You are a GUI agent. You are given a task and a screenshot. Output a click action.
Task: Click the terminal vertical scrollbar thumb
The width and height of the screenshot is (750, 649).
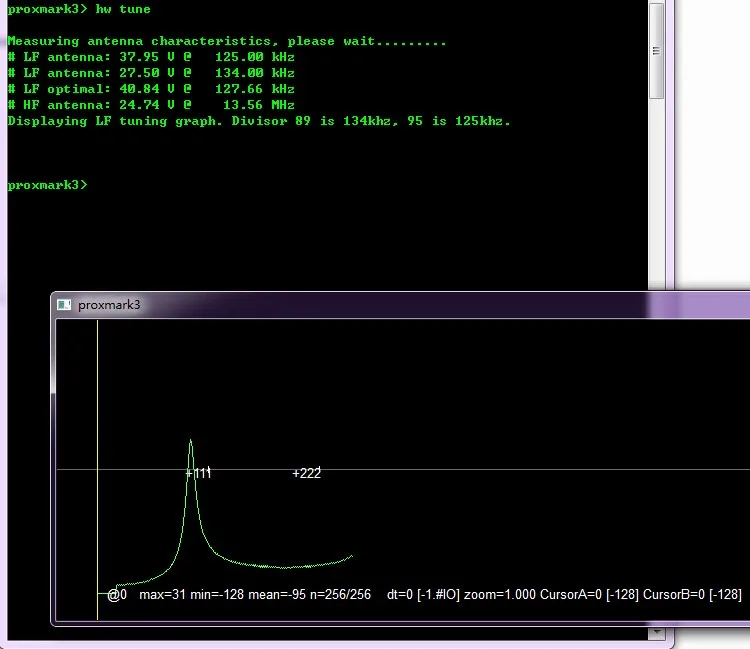(x=656, y=51)
